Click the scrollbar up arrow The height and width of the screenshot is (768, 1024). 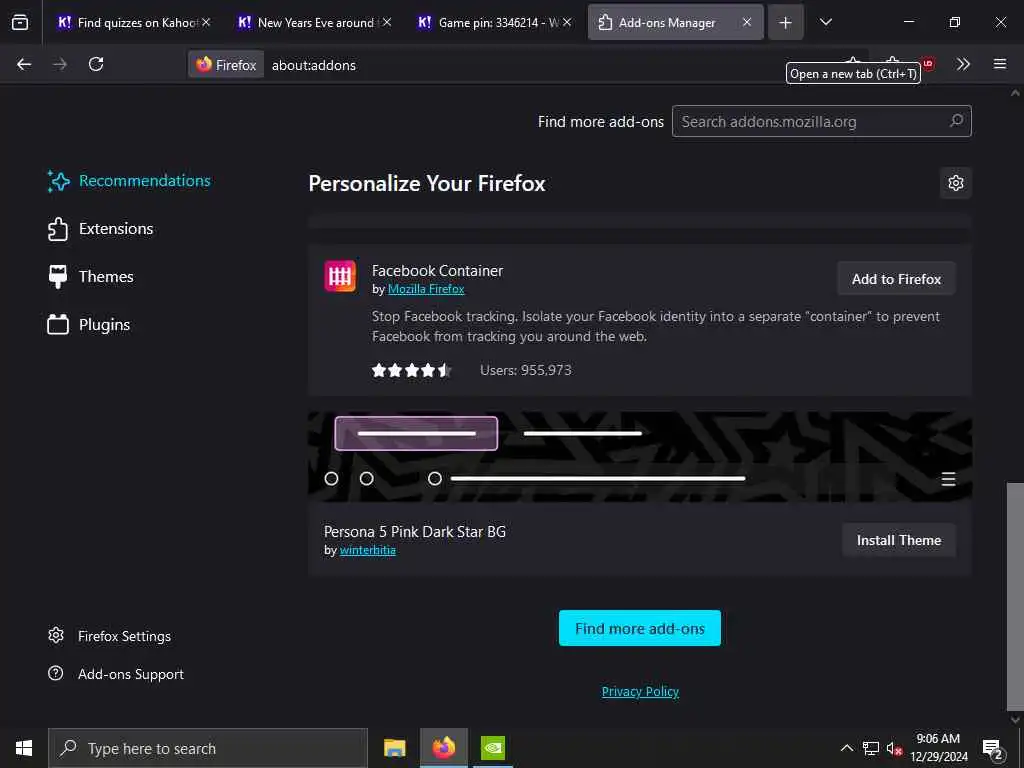pyautogui.click(x=1015, y=93)
